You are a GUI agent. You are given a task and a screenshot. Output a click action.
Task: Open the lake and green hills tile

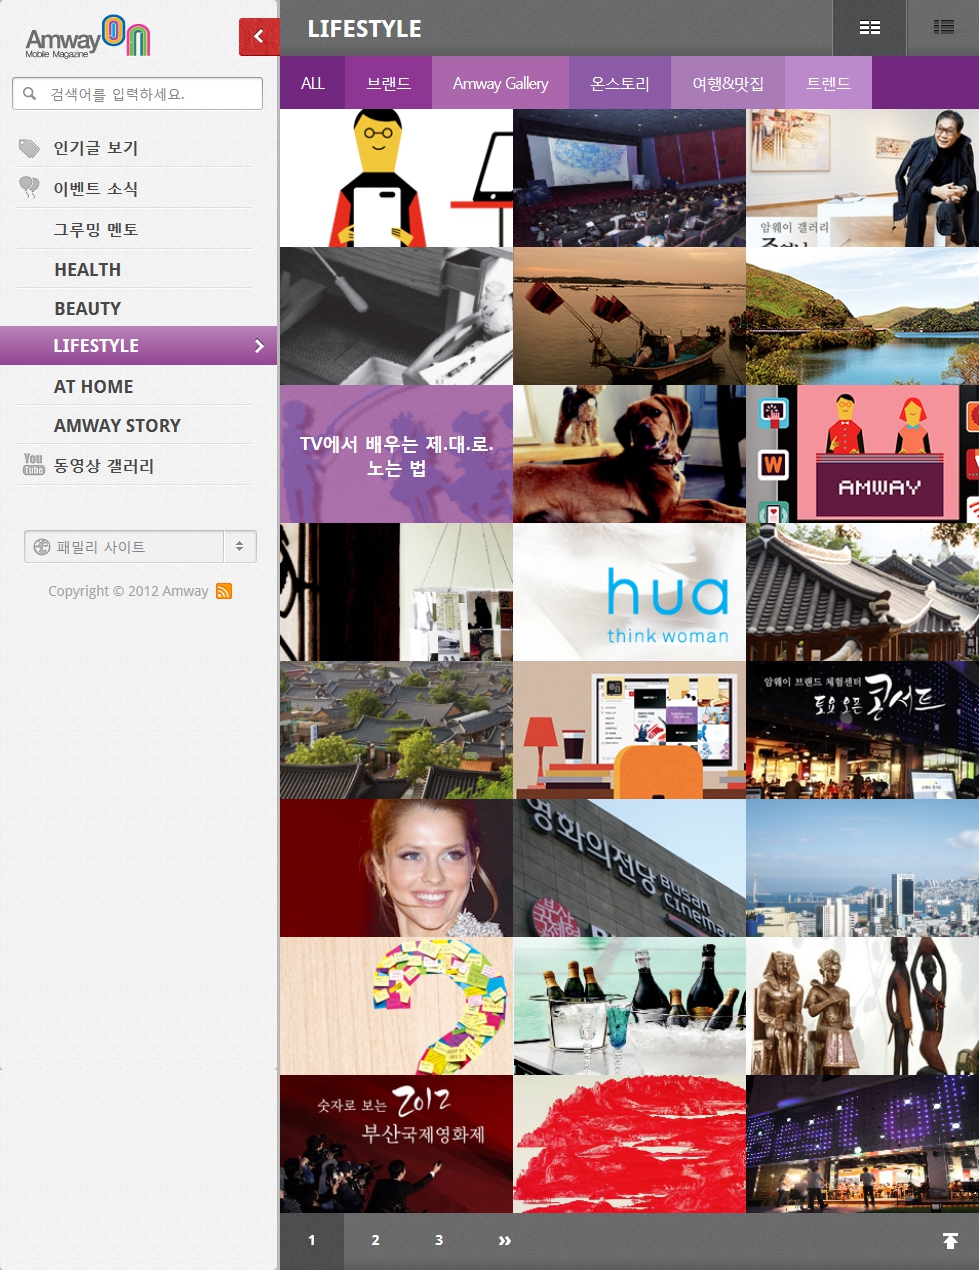(x=862, y=316)
